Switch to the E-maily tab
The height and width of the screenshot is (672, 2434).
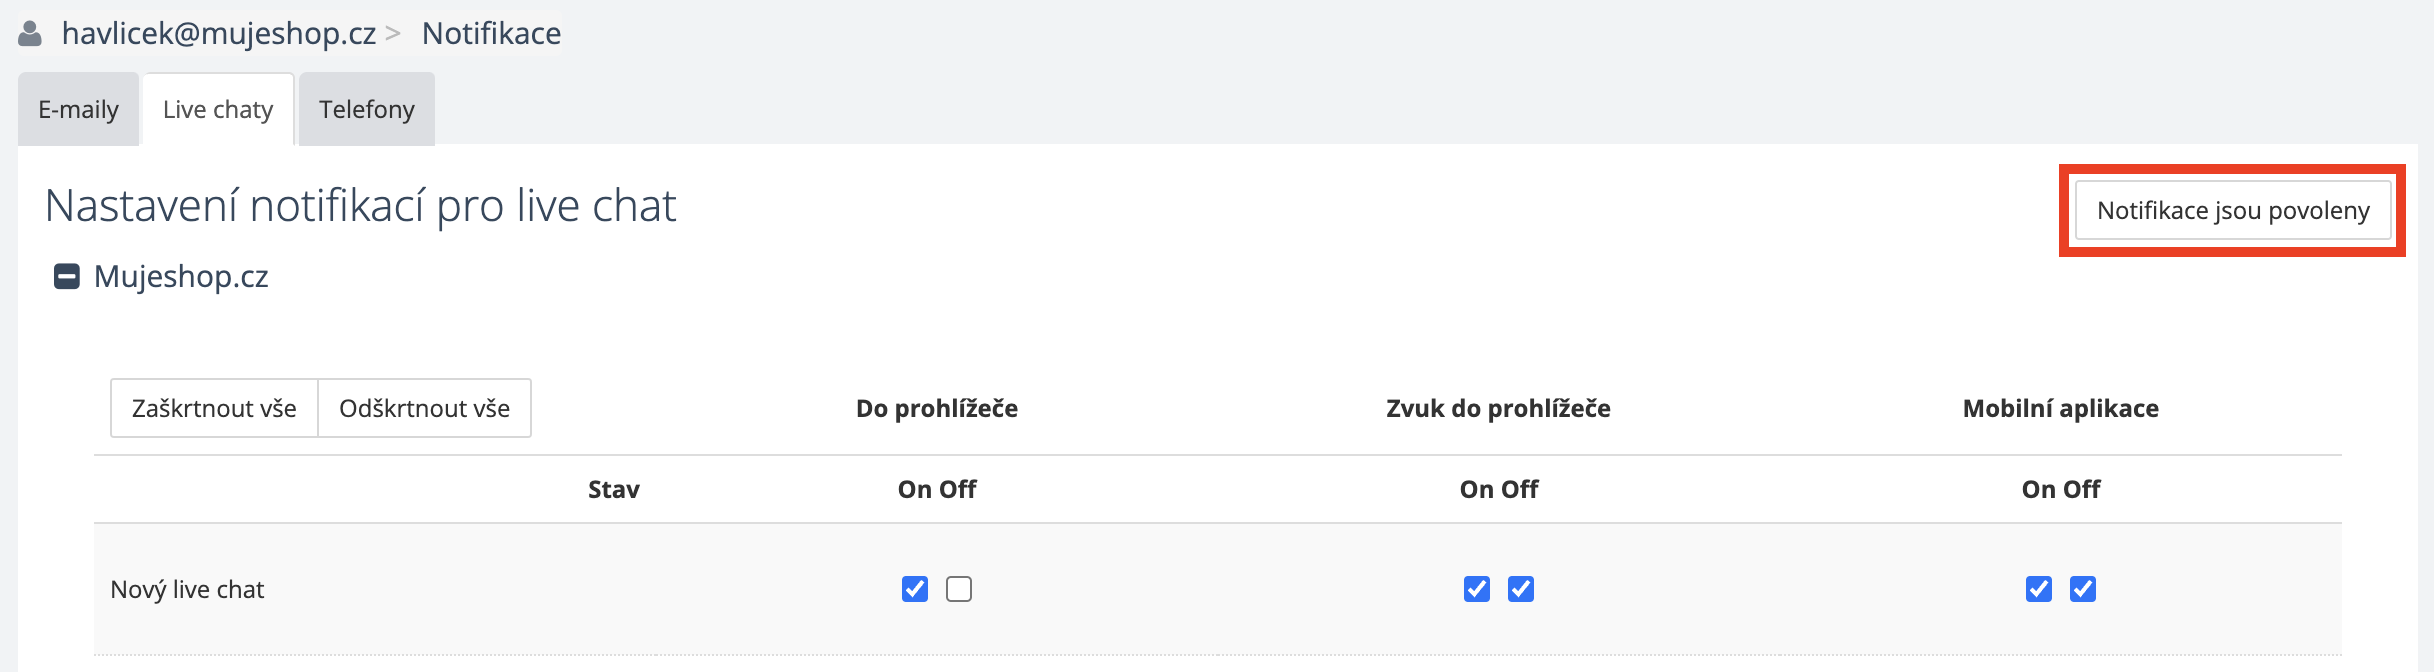[x=78, y=110]
